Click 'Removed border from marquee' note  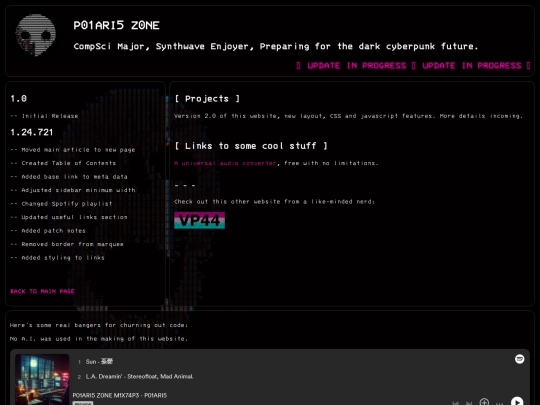(x=67, y=244)
